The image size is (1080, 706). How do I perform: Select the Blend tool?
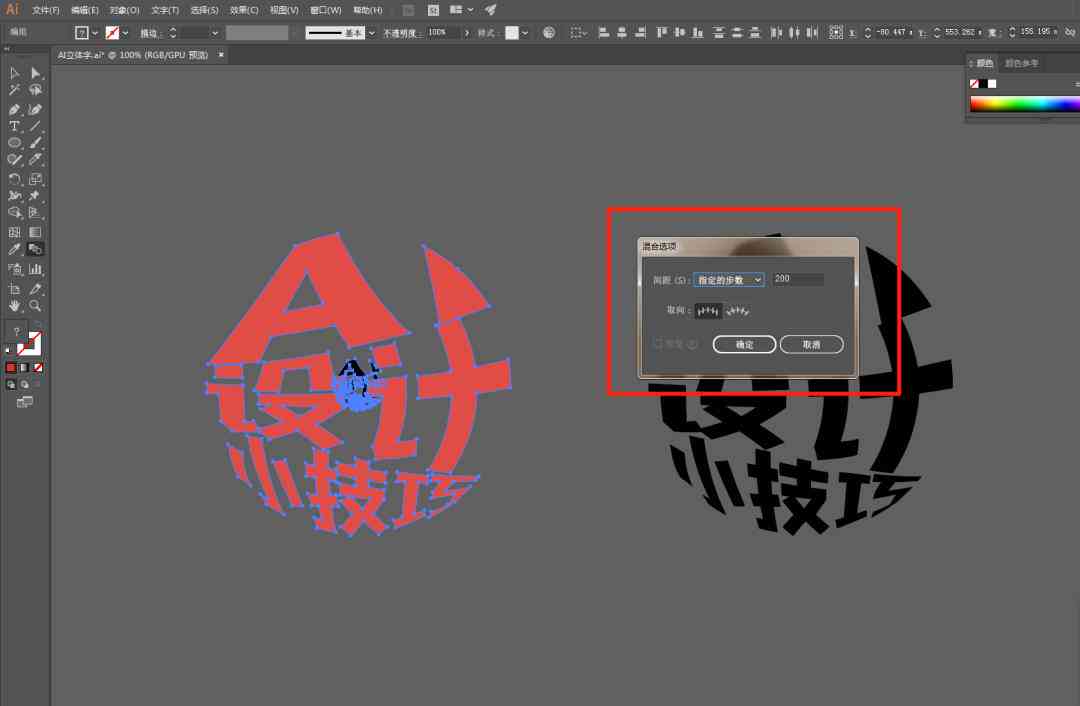(x=35, y=249)
